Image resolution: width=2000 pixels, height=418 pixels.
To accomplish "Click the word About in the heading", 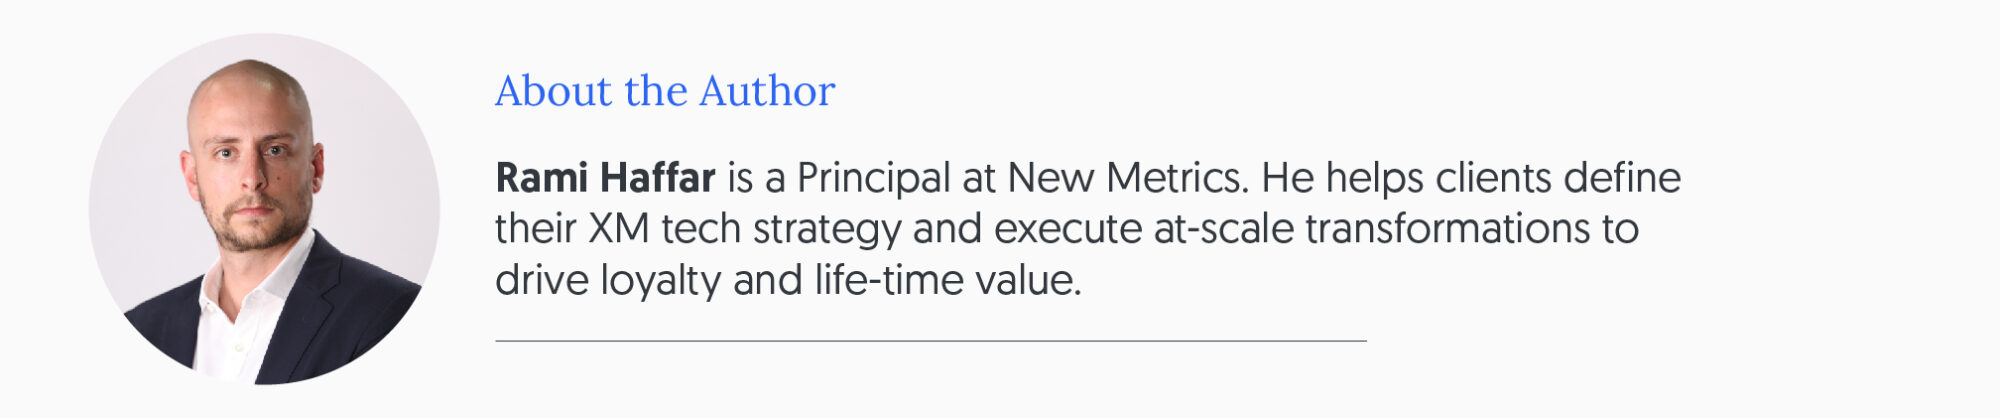I will click(x=553, y=91).
